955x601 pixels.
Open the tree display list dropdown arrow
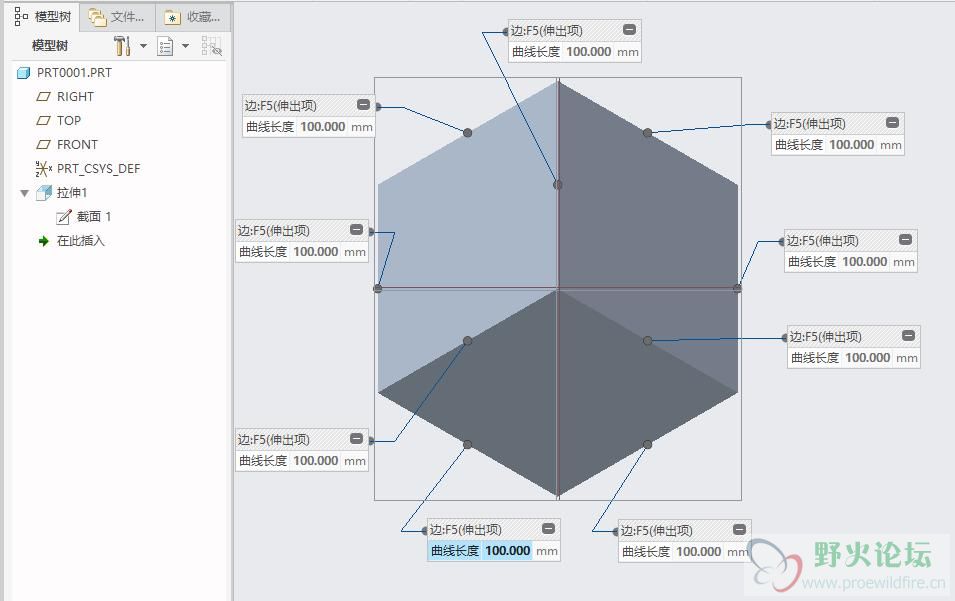[x=185, y=46]
